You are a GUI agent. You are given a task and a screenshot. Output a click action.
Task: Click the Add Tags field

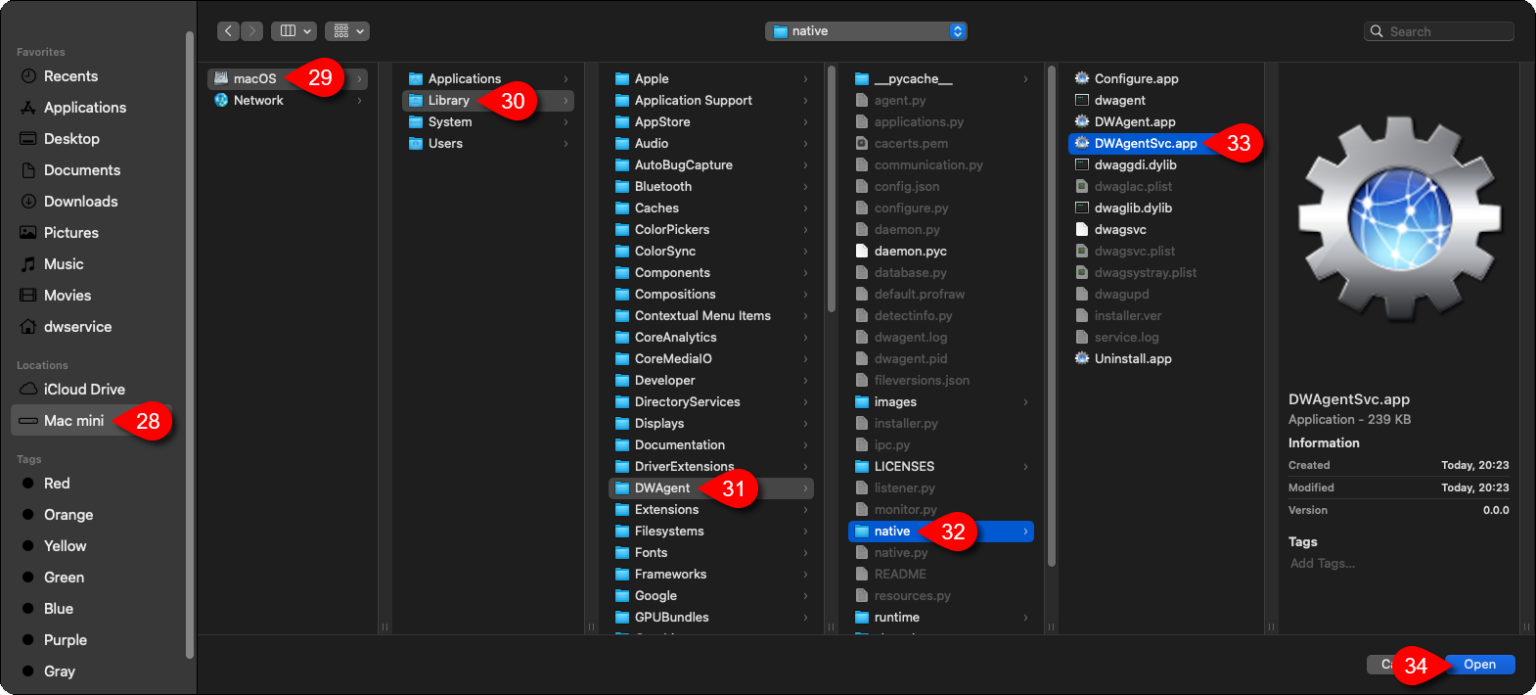point(1320,563)
